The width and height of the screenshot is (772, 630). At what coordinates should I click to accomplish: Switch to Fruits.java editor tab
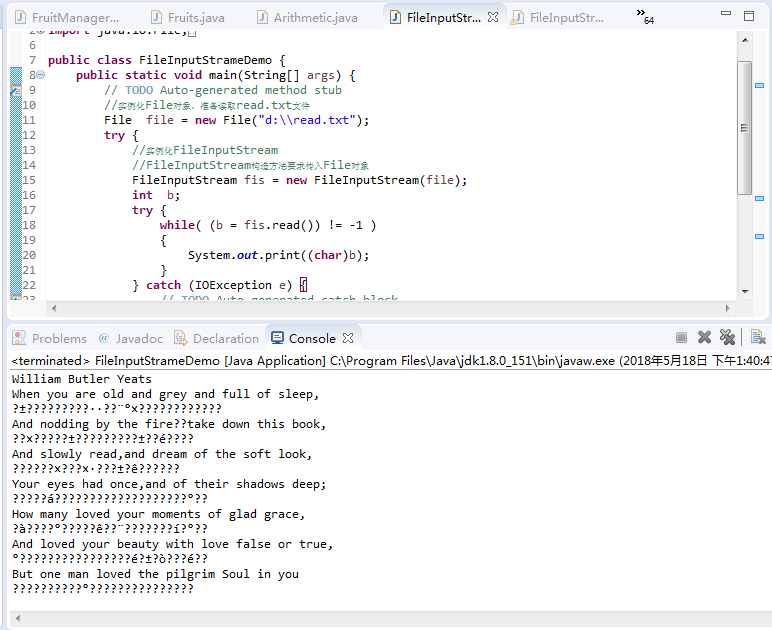[x=188, y=18]
